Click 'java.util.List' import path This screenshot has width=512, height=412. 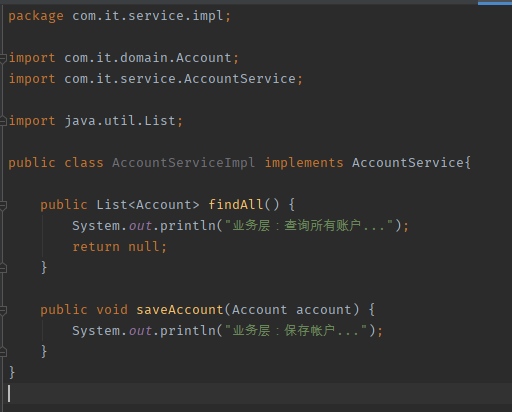pos(120,121)
